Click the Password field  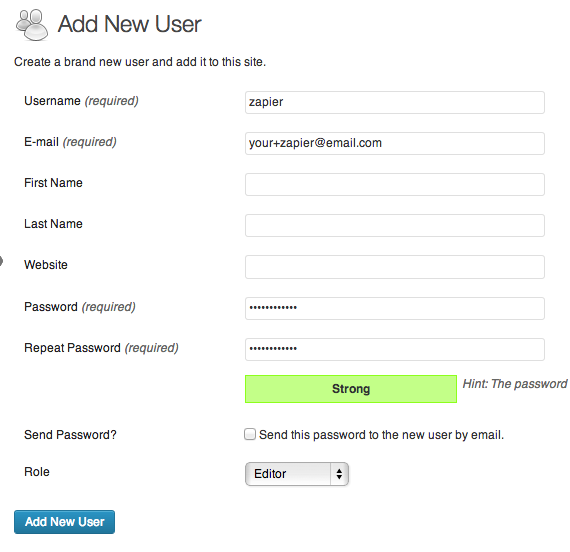click(395, 308)
